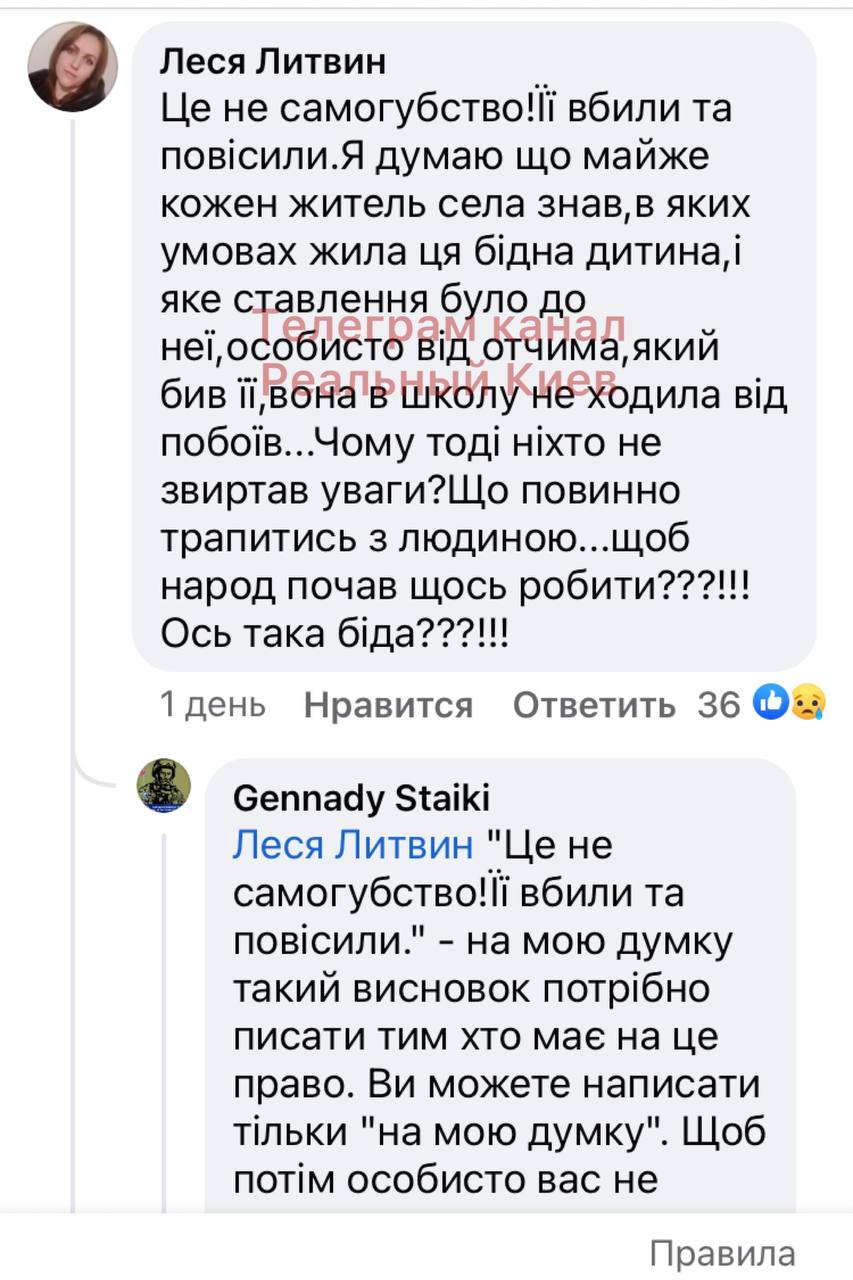Click the crying face reaction icon
This screenshot has height=1280, width=853.
pos(807,704)
